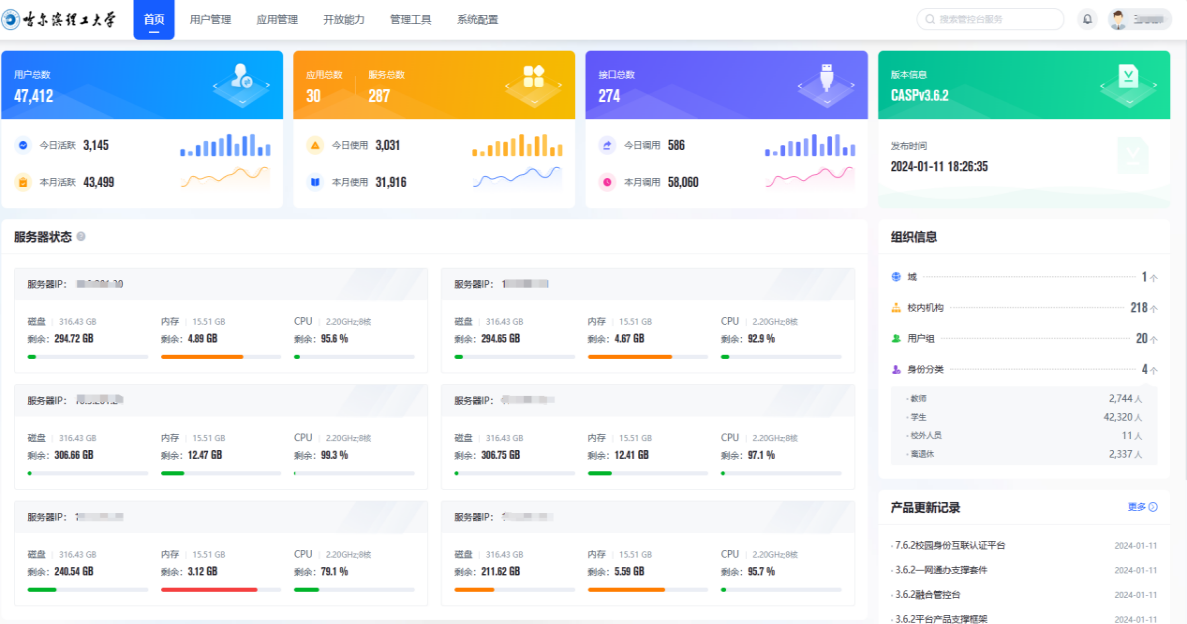Click 更多 link in 产品更新记录
This screenshot has height=624, width=1187.
pos(1142,507)
